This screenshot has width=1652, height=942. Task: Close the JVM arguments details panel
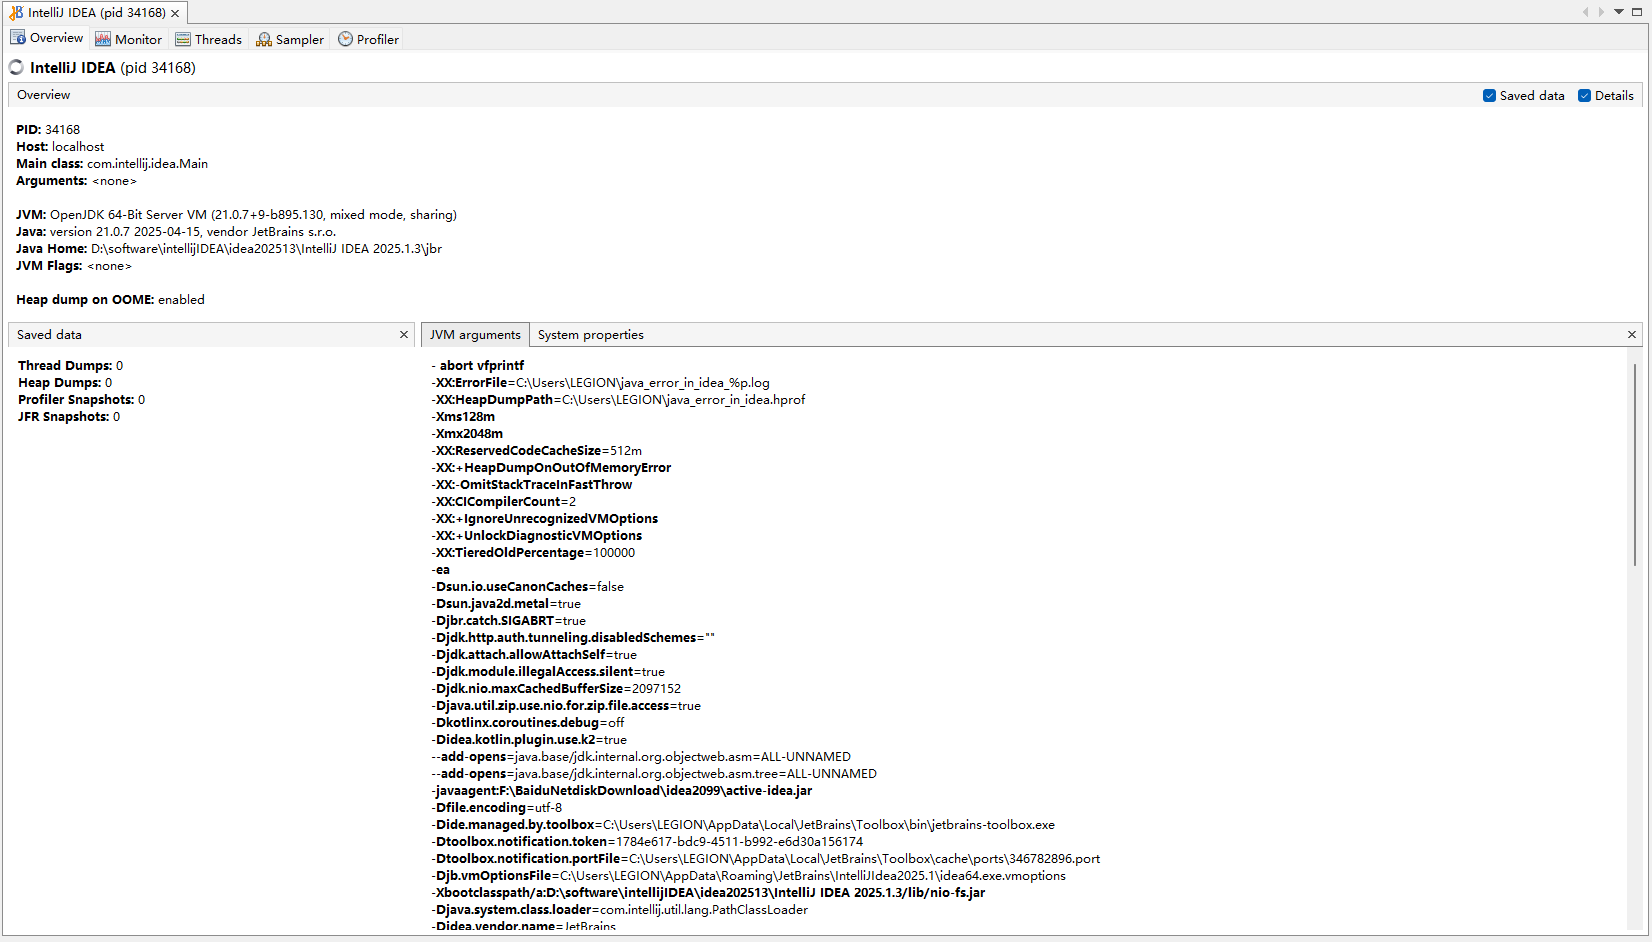(1632, 335)
